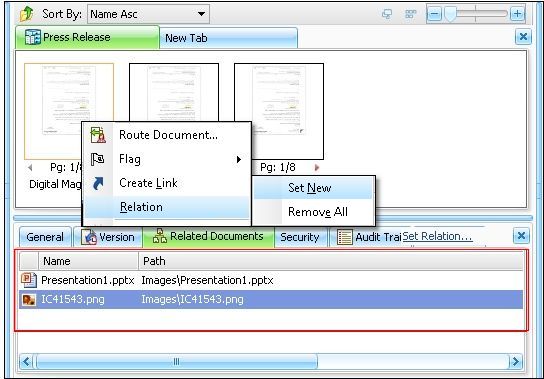Click the PNG image file icon
The image size is (544, 379).
click(x=29, y=300)
